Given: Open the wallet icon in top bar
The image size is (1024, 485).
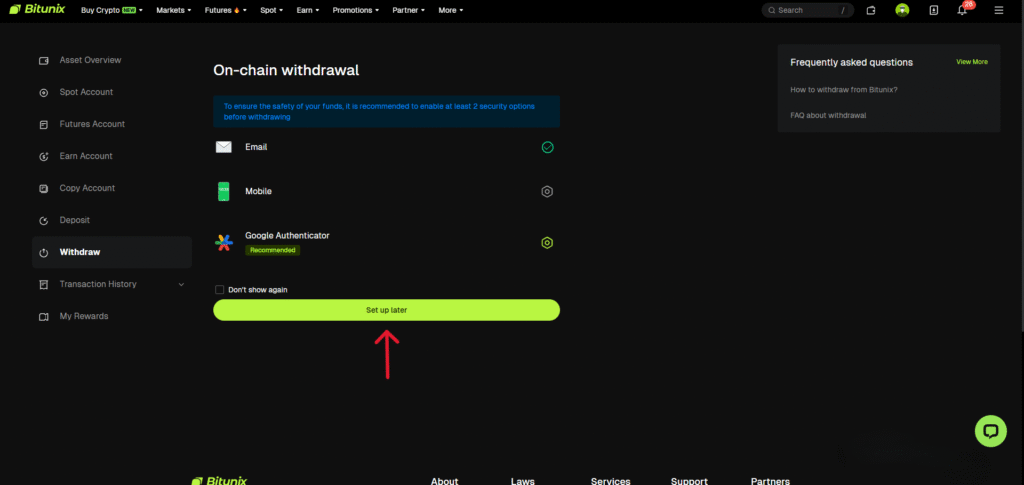Looking at the screenshot, I should 871,10.
